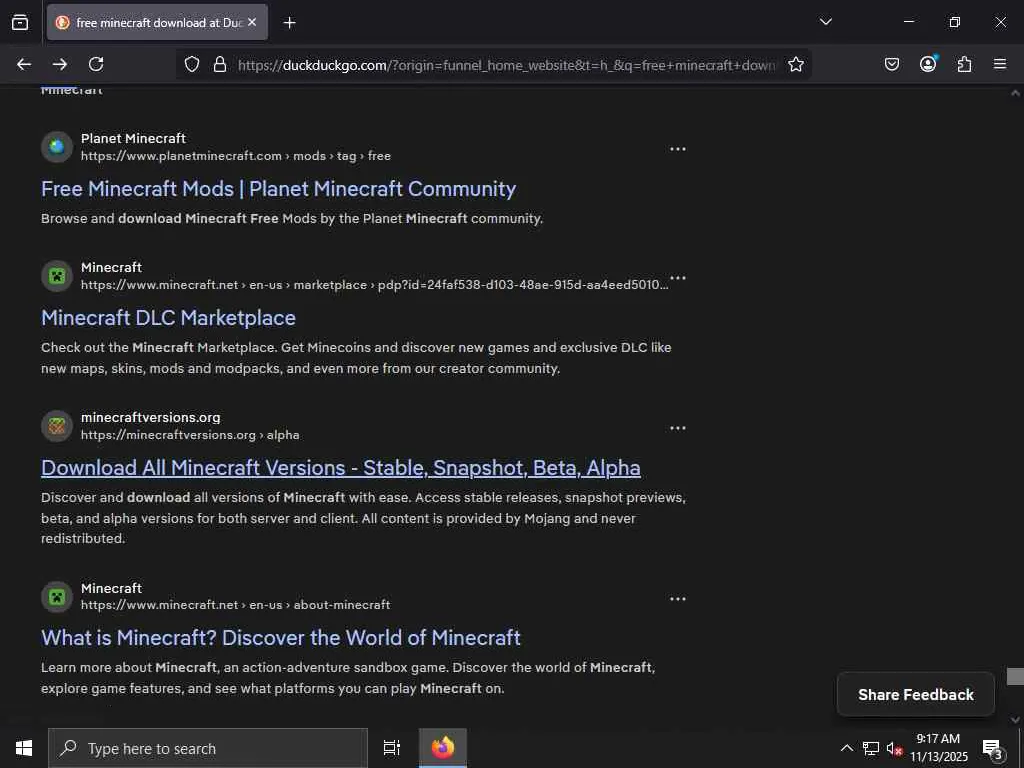
Task: Click planetminecraft.com mods tag free URL
Action: [x=236, y=156]
